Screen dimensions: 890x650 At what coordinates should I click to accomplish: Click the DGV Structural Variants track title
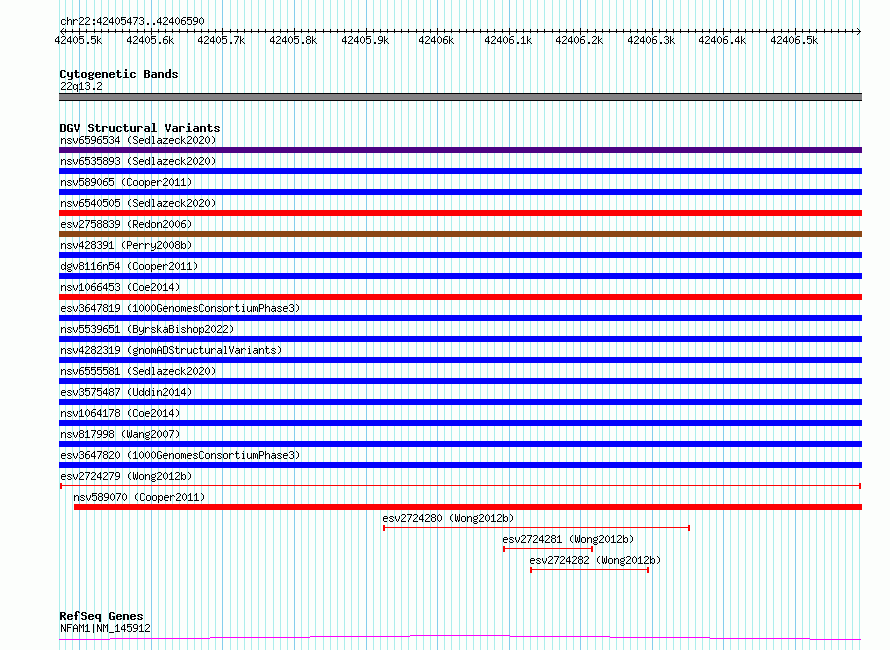(x=140, y=128)
